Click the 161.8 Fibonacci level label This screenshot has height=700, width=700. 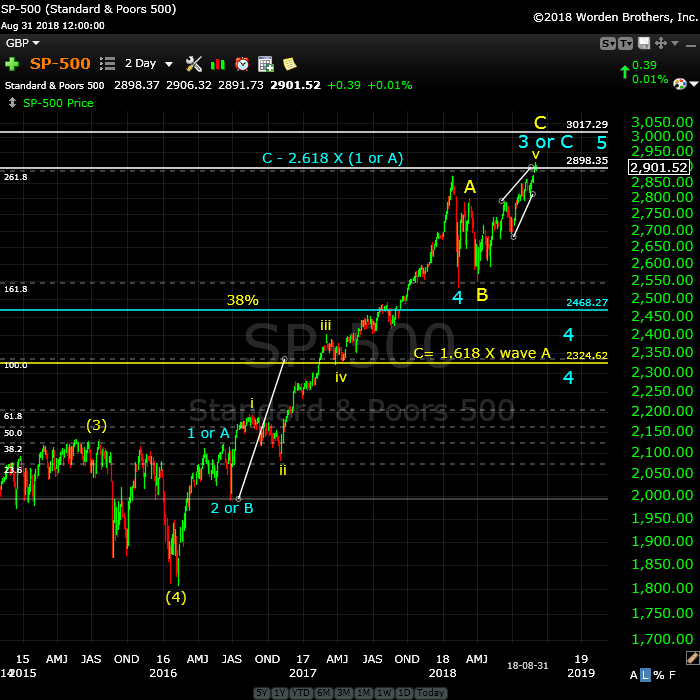(16, 289)
